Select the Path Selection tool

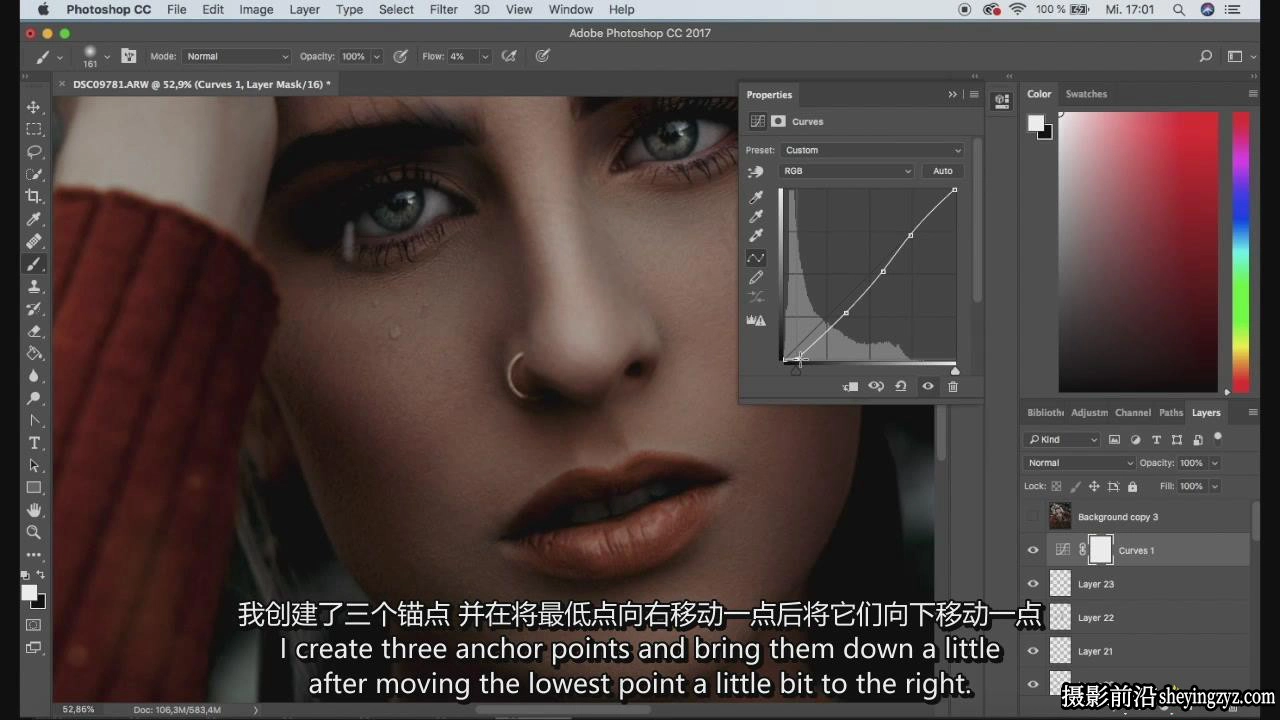point(34,465)
